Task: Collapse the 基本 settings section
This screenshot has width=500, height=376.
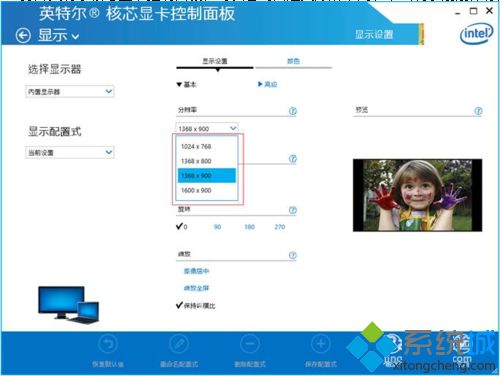Action: (x=187, y=84)
